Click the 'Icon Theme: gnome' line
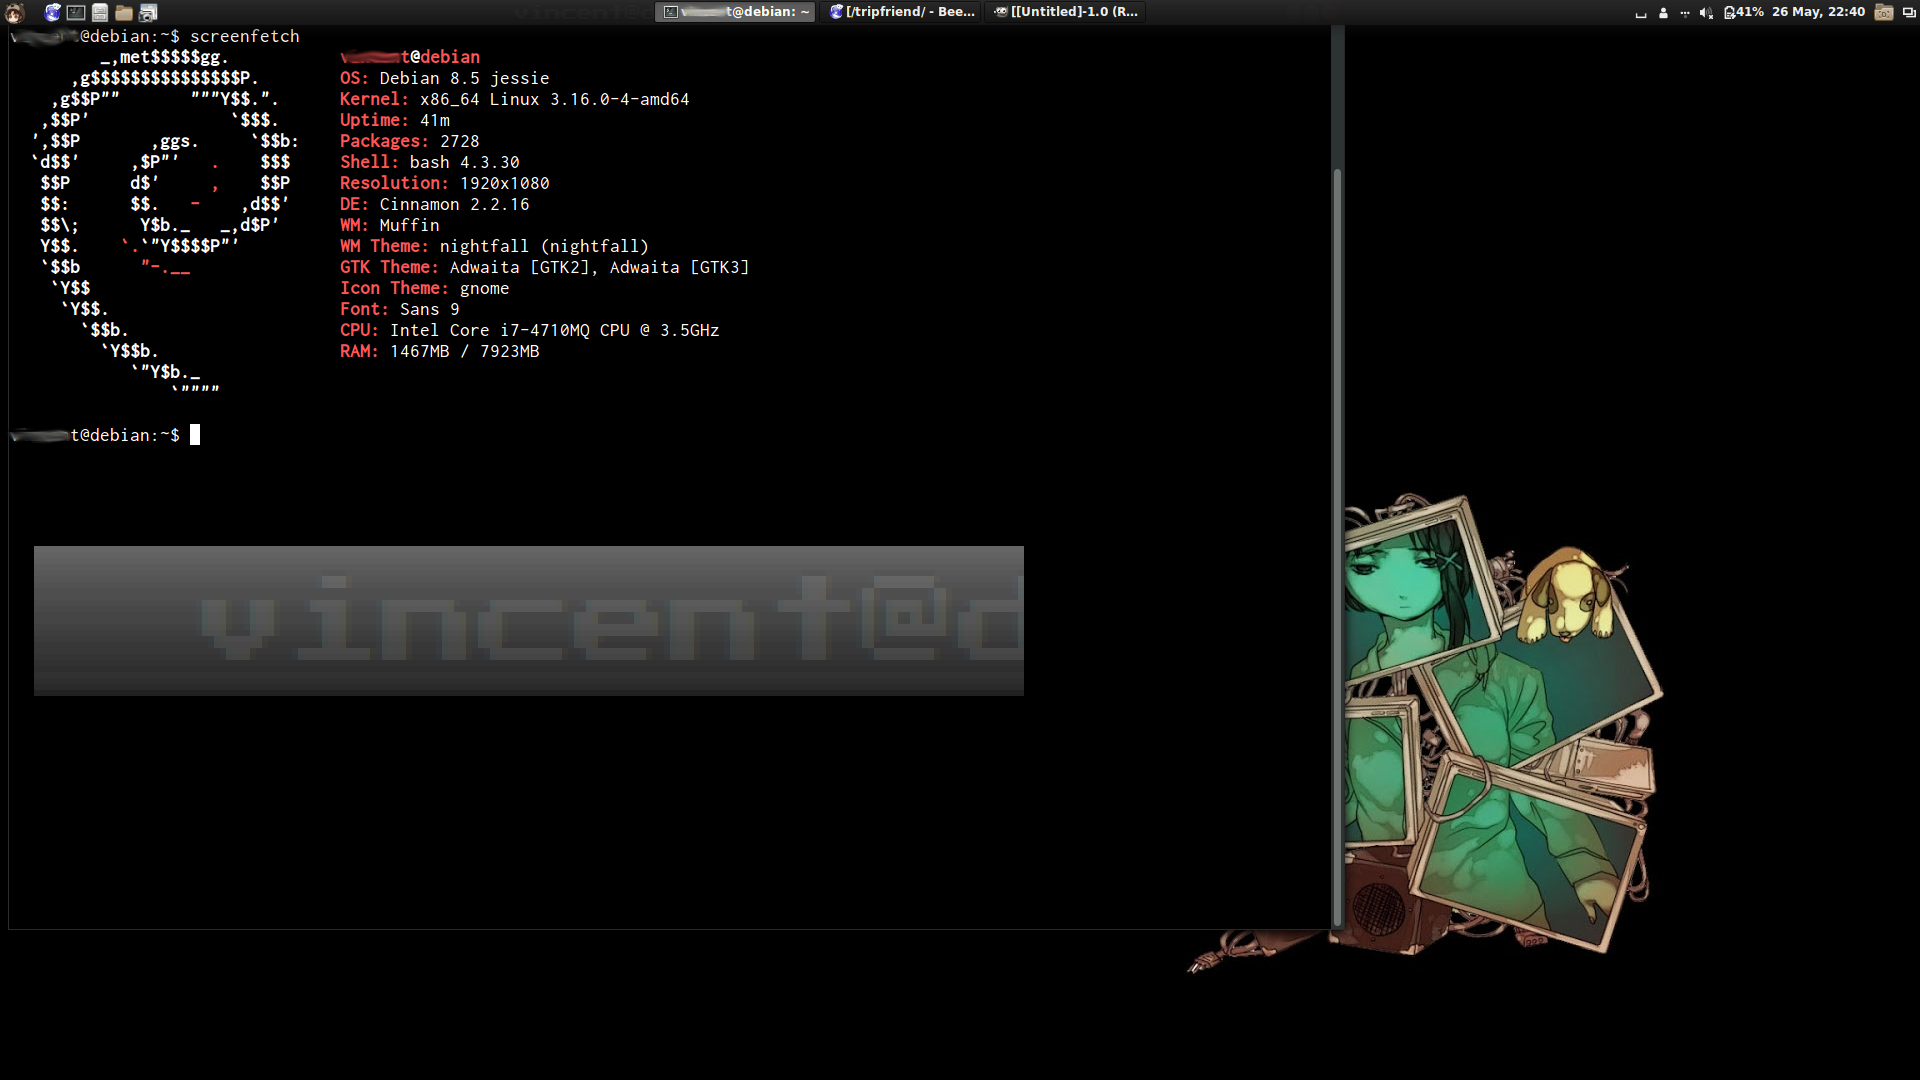1920x1080 pixels. click(425, 288)
